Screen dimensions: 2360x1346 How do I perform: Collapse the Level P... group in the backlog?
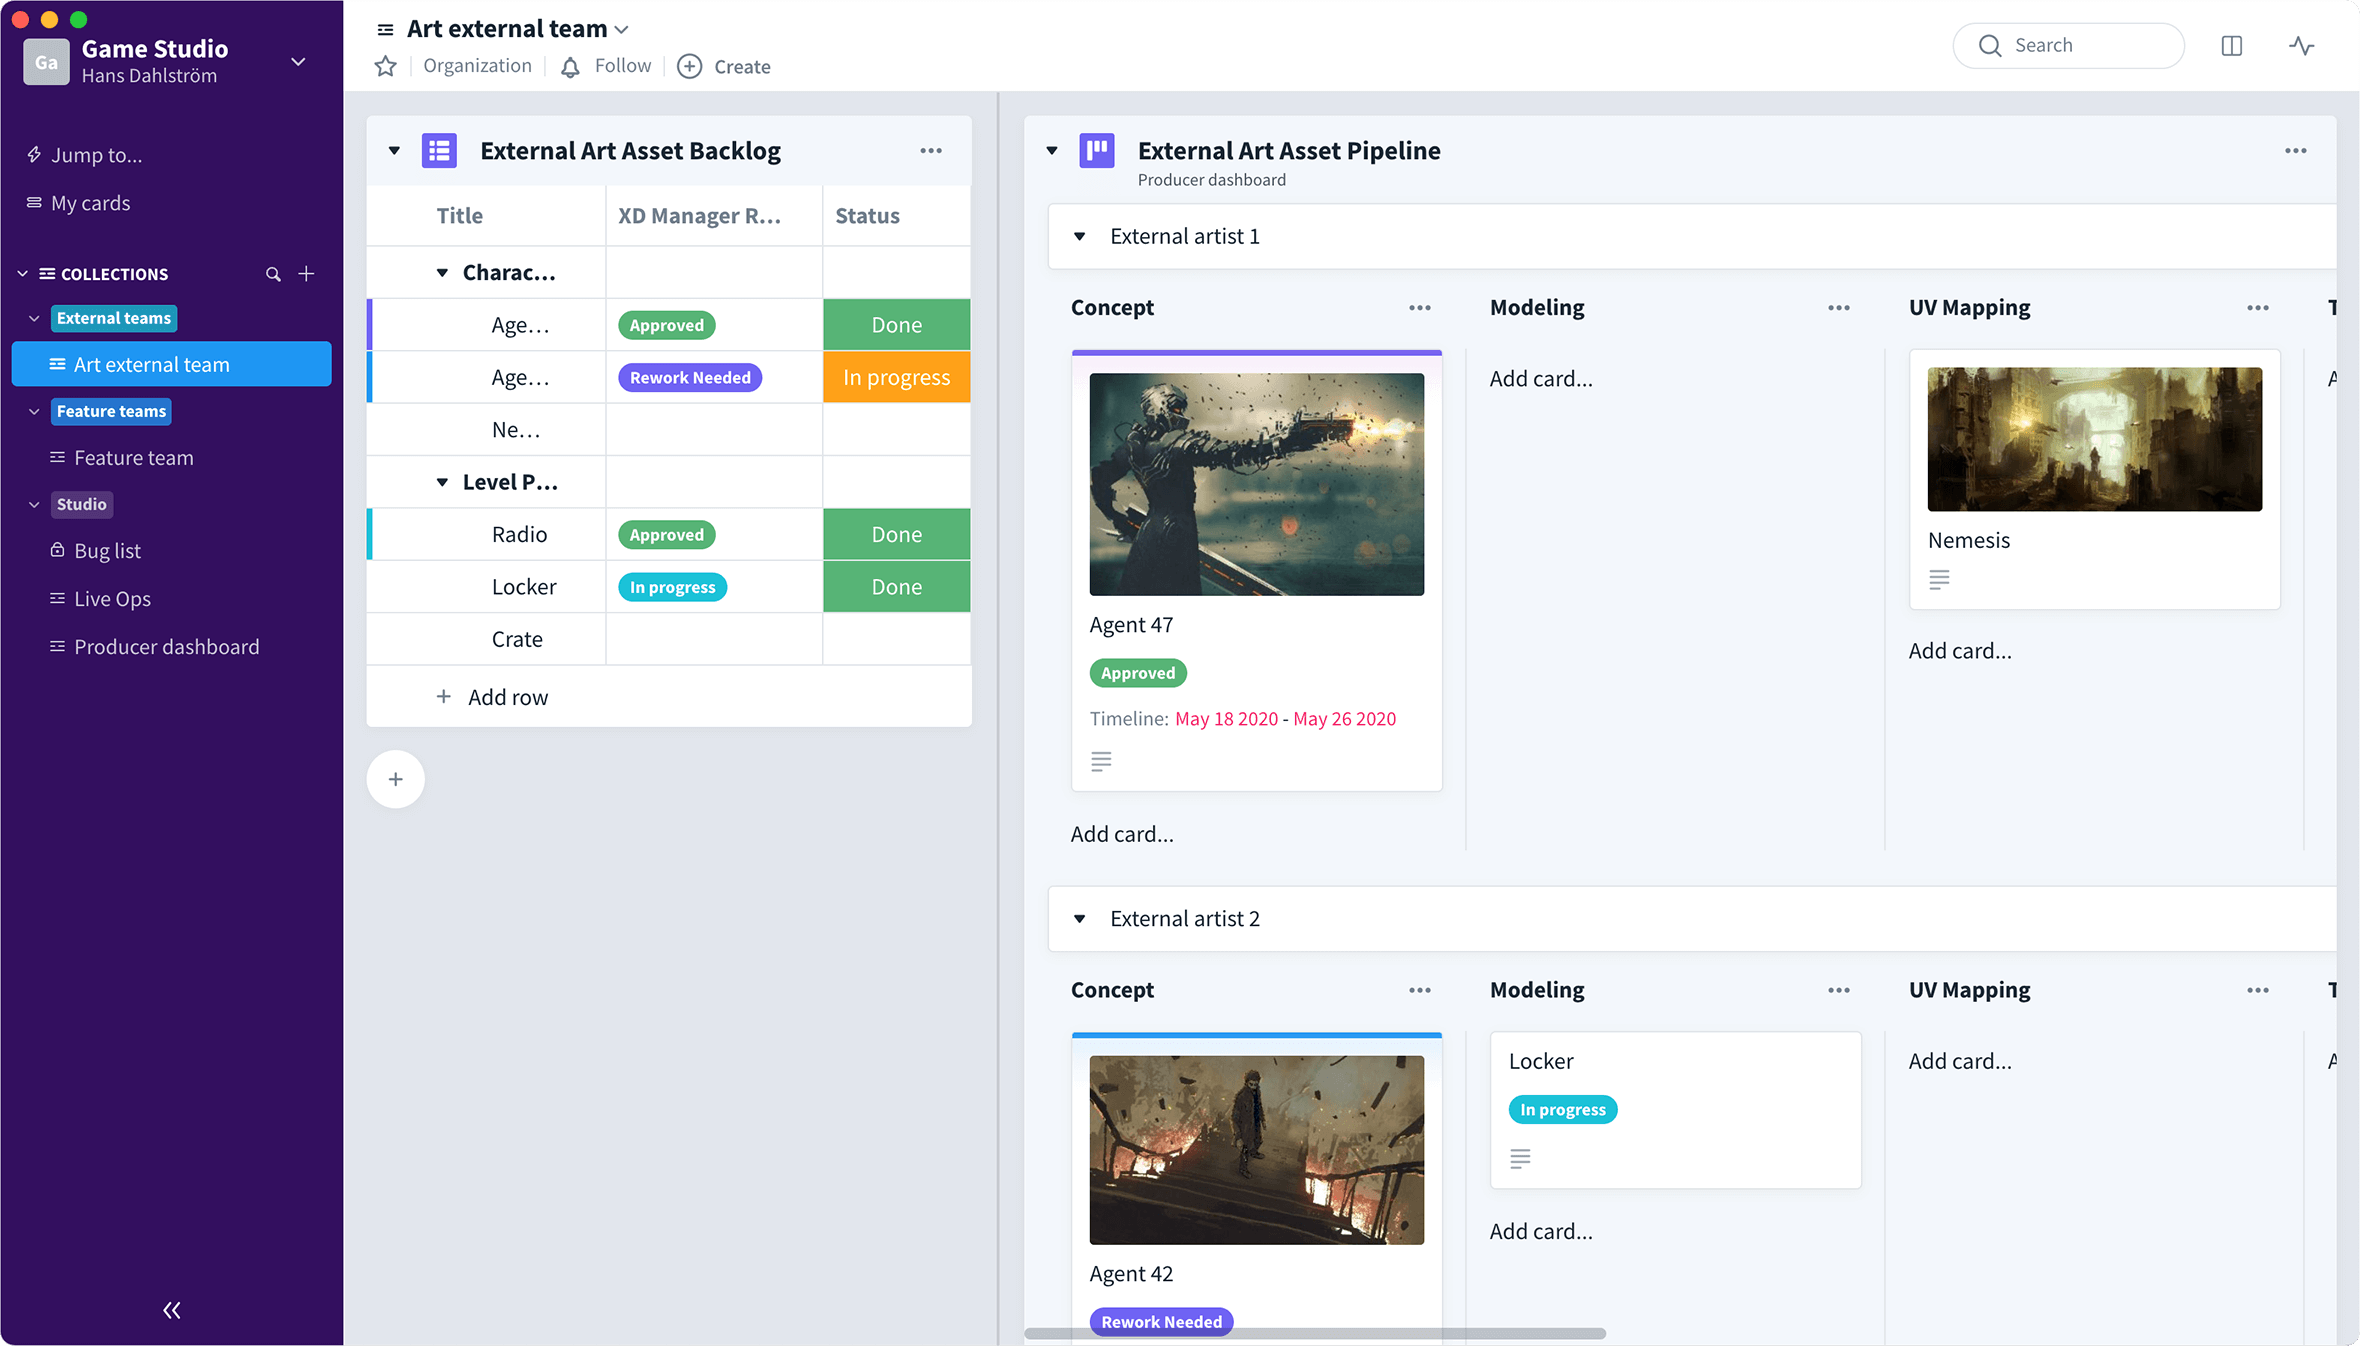(x=442, y=481)
